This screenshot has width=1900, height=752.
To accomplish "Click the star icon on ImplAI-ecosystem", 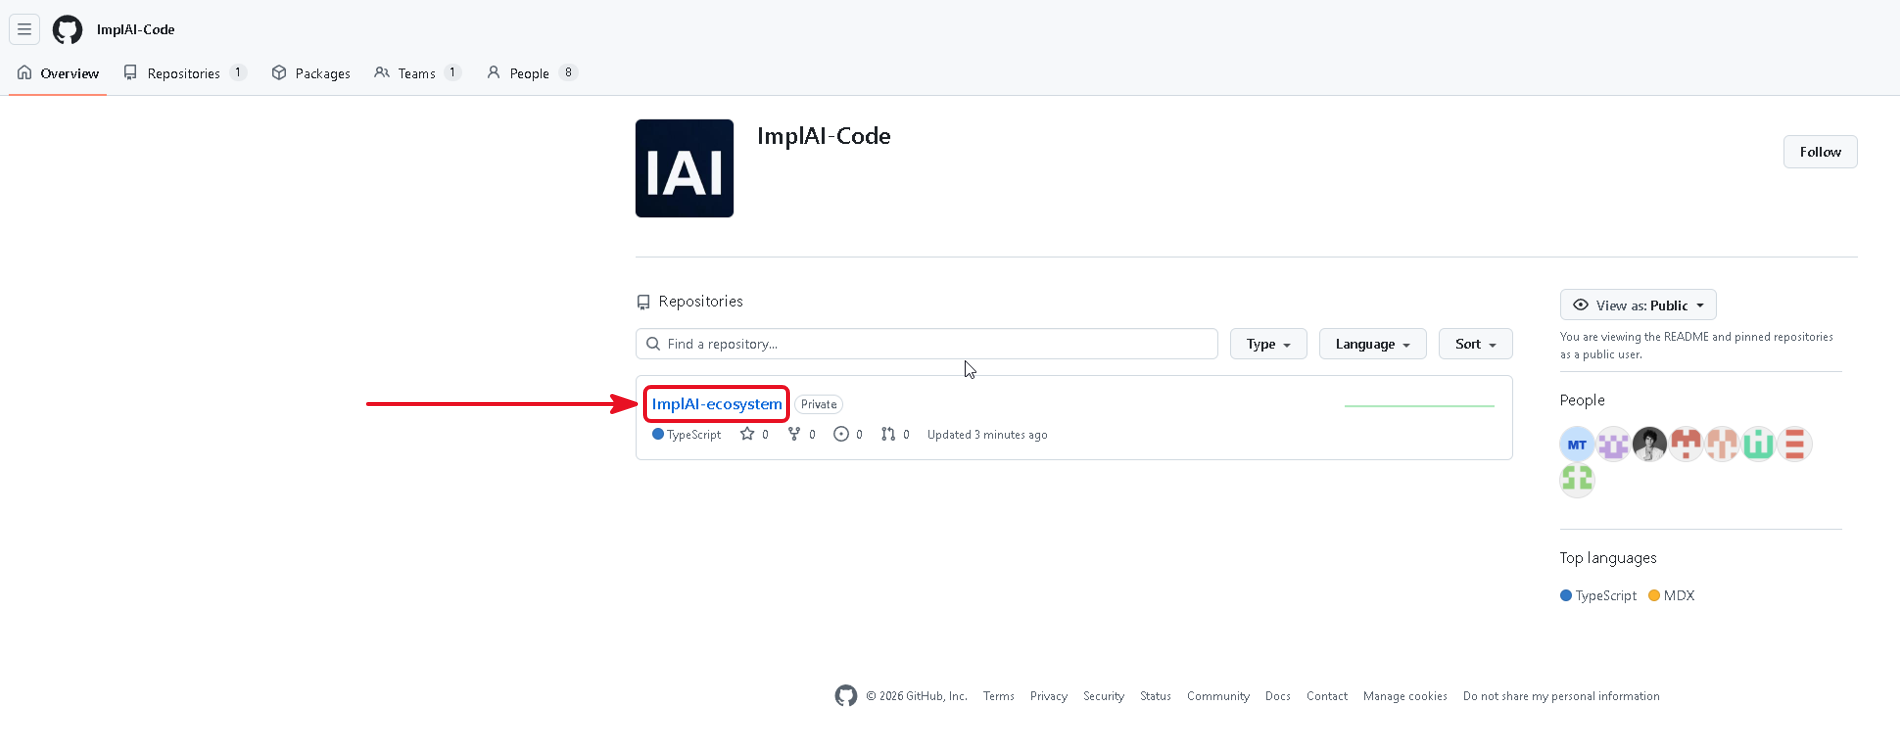I will coord(747,434).
